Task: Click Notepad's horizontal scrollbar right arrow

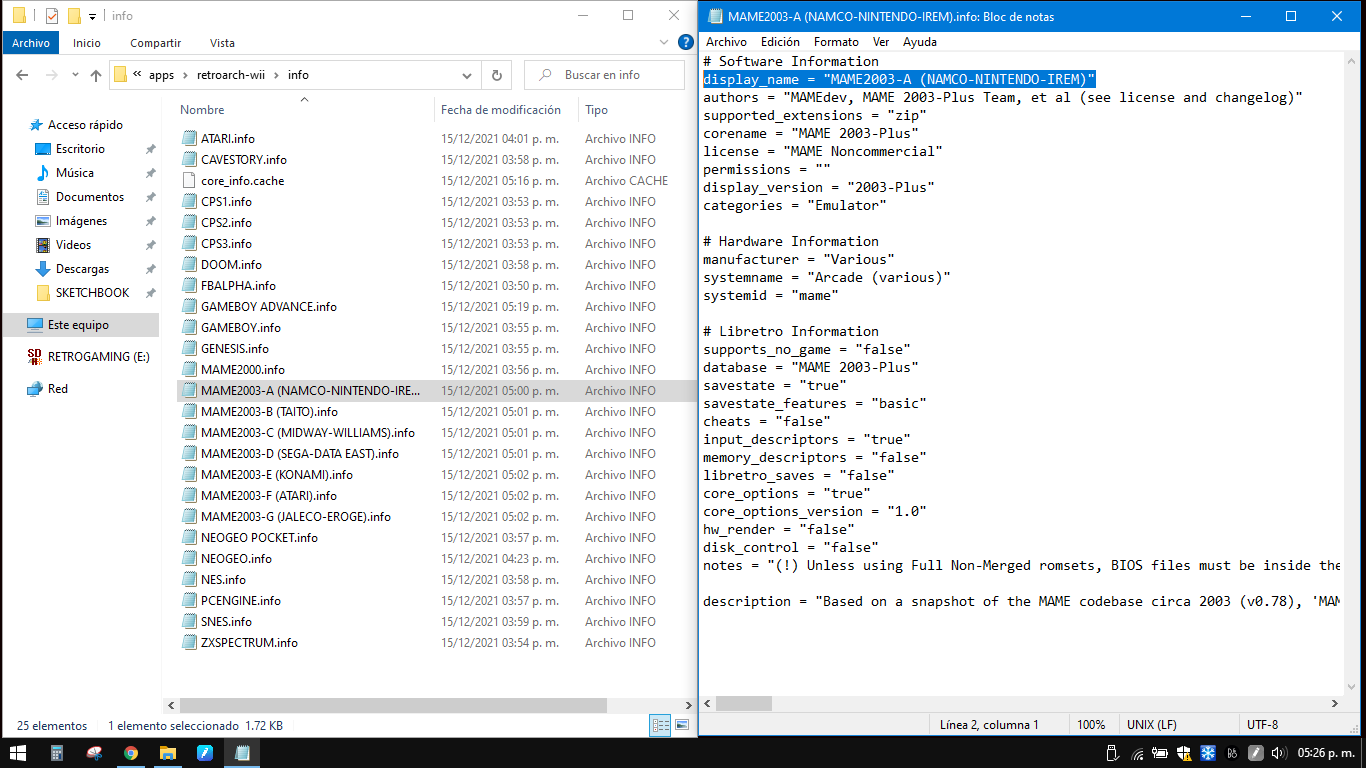Action: coord(1336,703)
